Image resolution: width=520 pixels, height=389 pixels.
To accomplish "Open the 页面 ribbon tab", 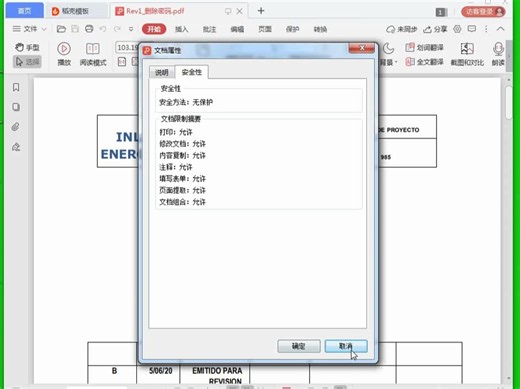I will pyautogui.click(x=265, y=29).
